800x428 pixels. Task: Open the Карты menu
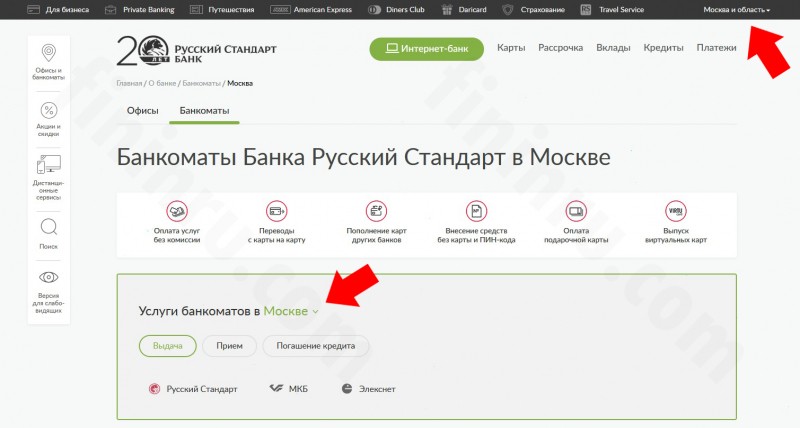(511, 47)
